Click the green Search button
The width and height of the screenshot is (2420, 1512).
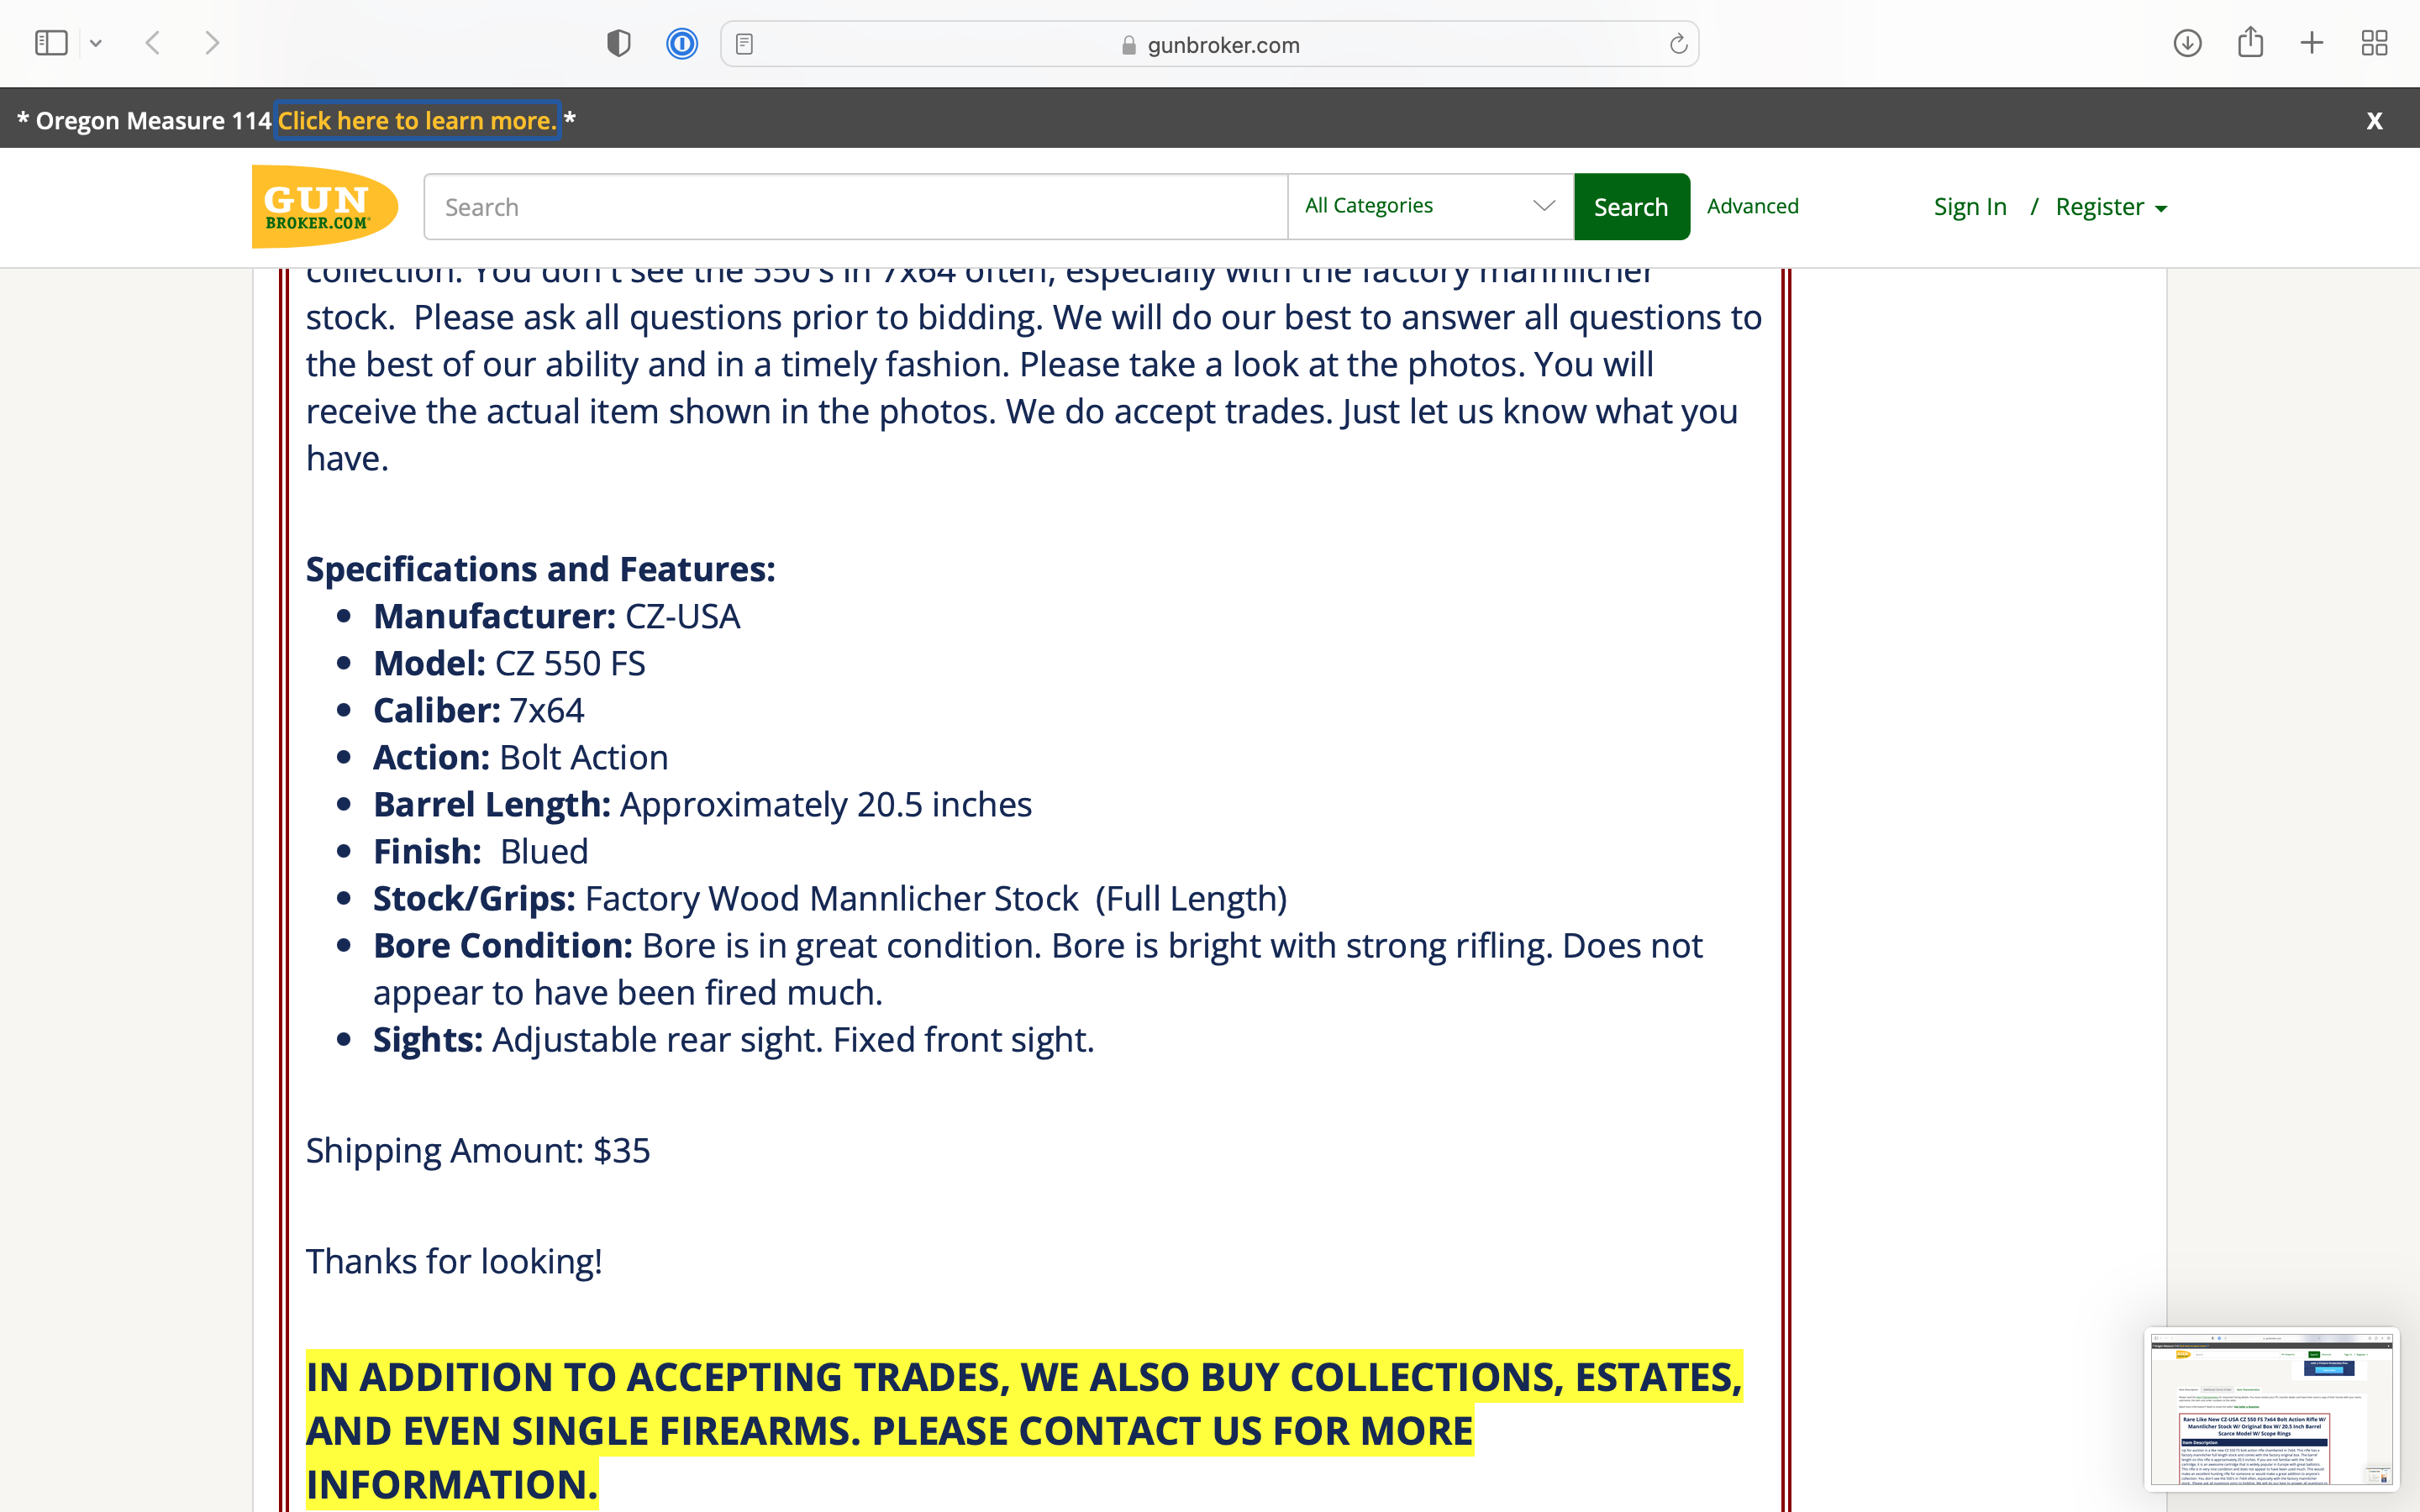[x=1631, y=207]
